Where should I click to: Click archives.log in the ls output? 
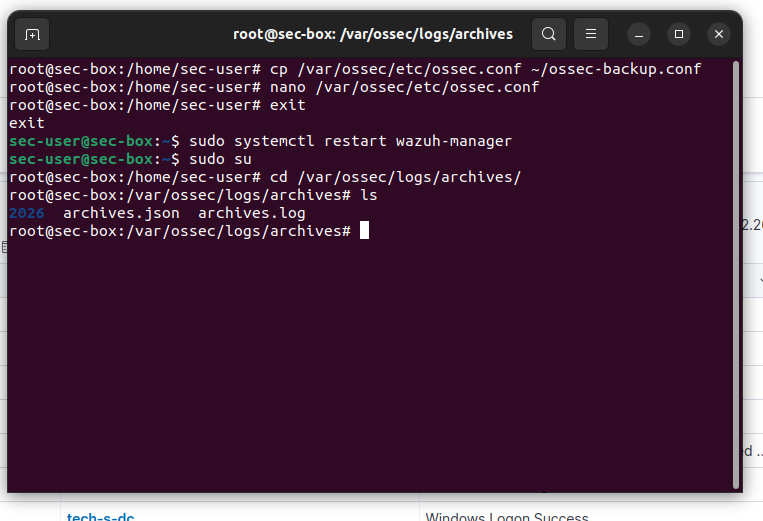coord(251,213)
